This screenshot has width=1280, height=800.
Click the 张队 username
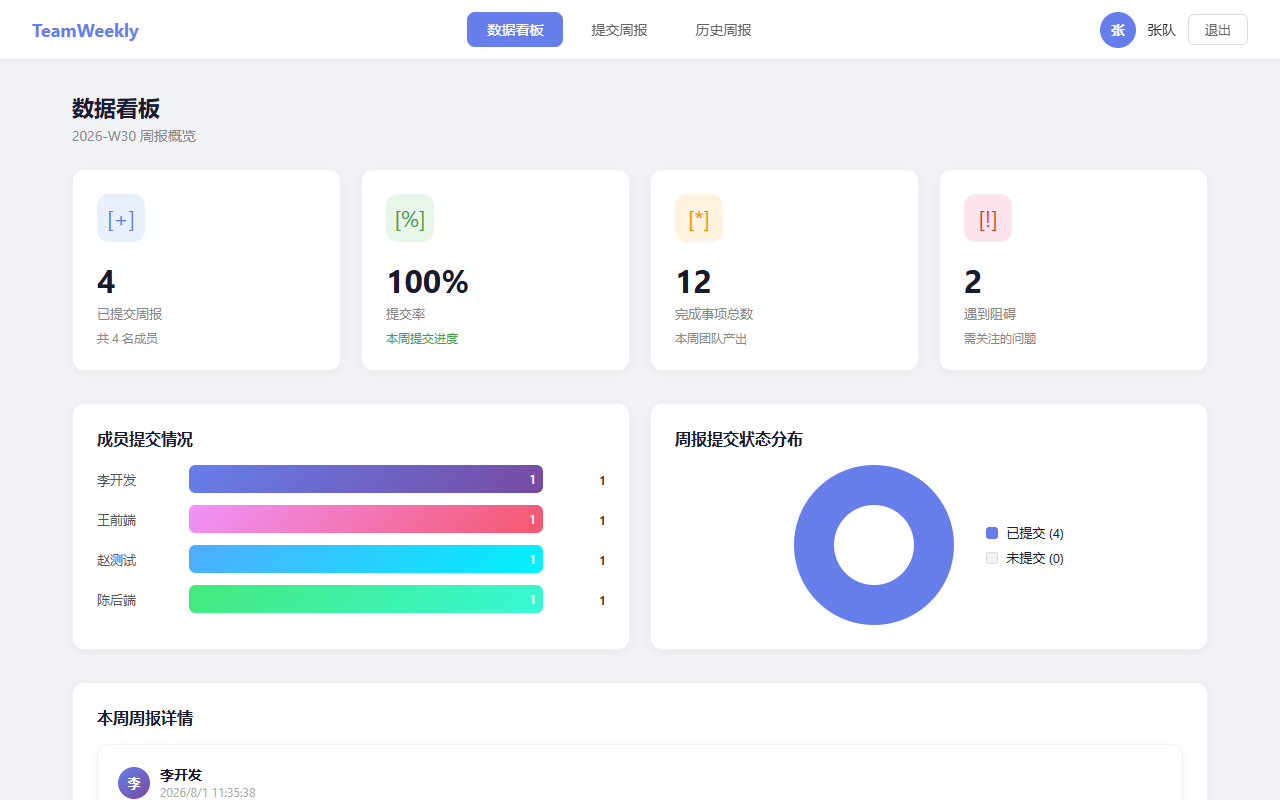pos(1161,30)
